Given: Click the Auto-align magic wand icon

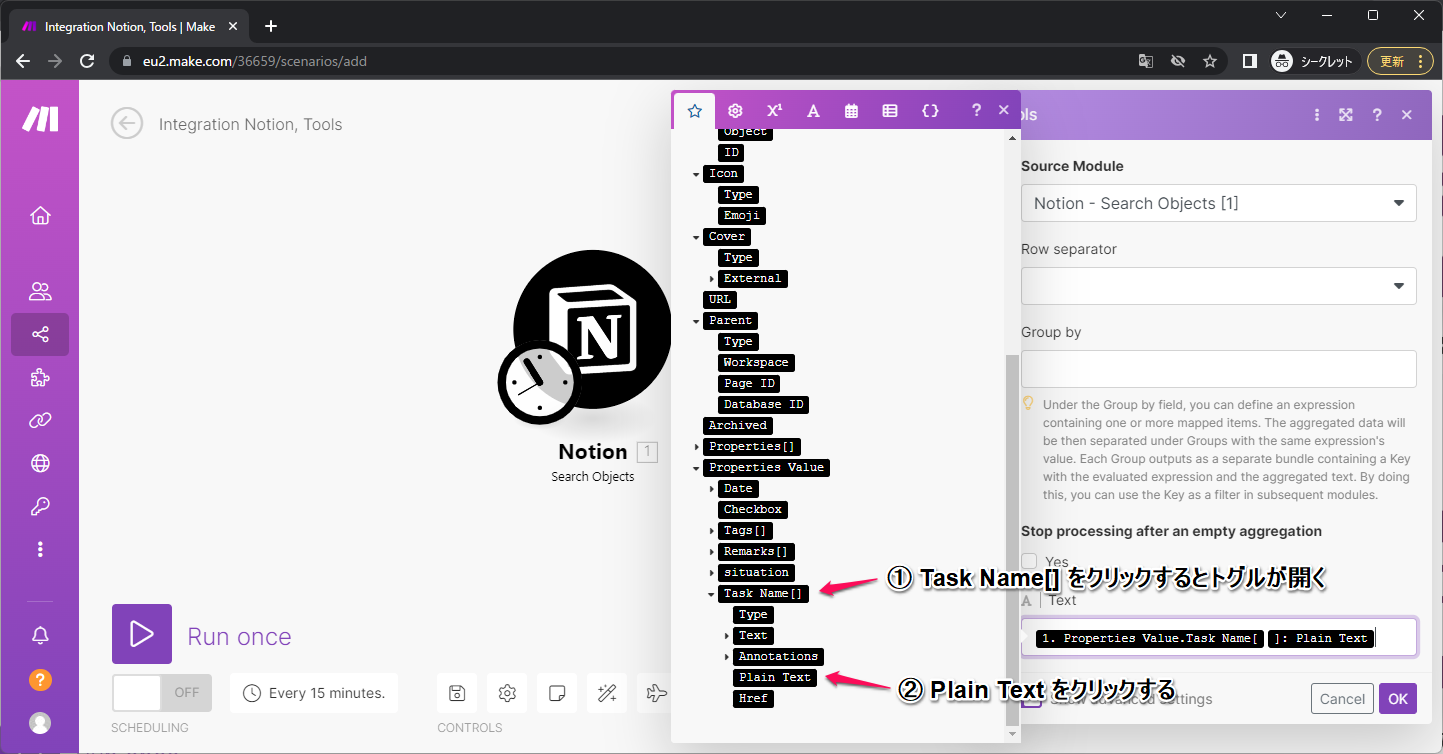Looking at the screenshot, I should pos(607,693).
